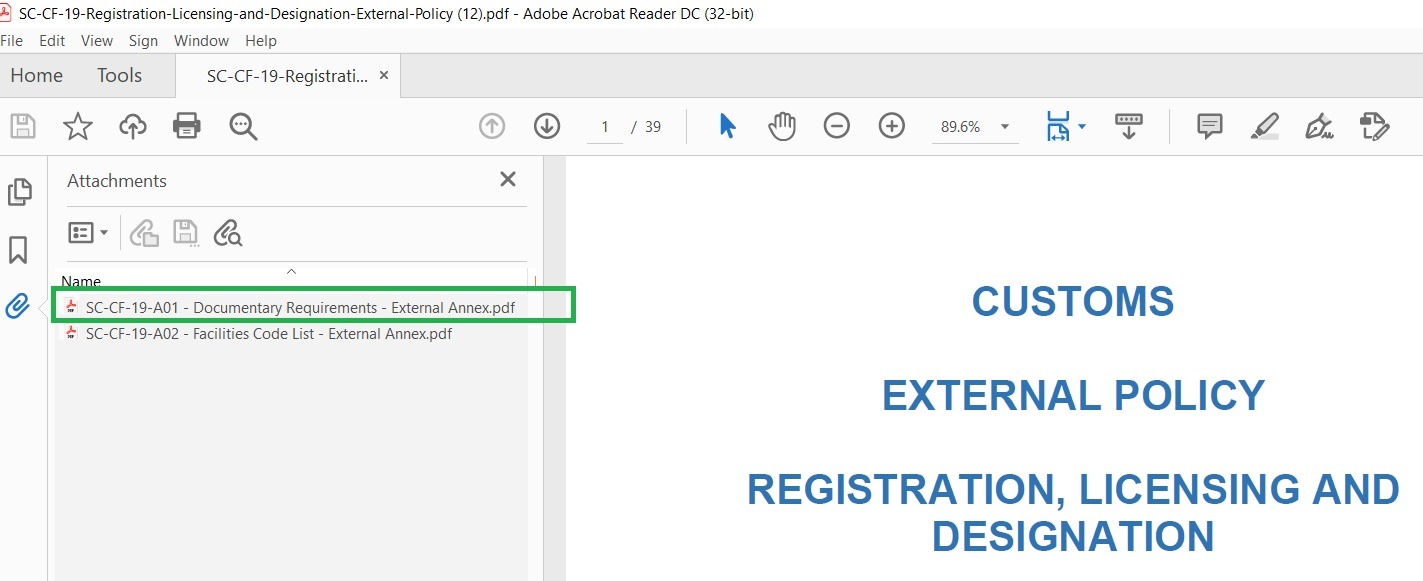Toggle the Bookmarks side panel

coord(18,250)
